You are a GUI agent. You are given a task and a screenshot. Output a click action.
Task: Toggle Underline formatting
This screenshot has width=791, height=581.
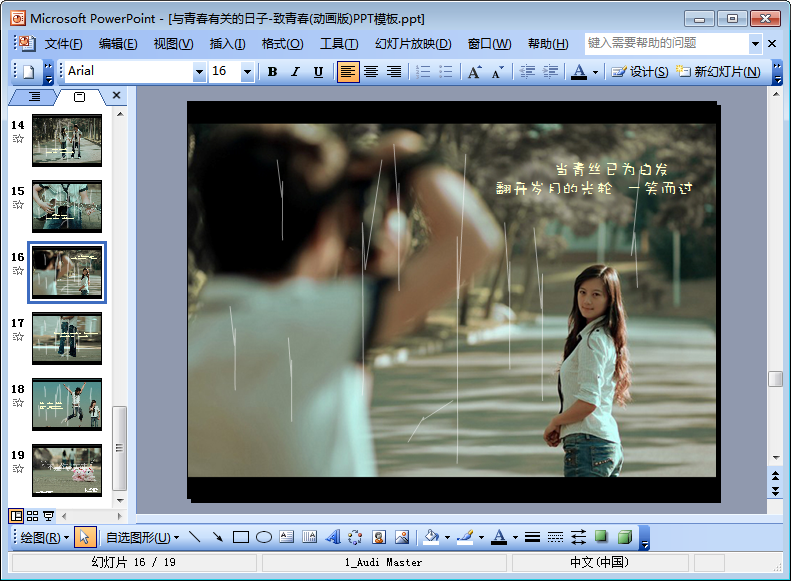coord(318,72)
